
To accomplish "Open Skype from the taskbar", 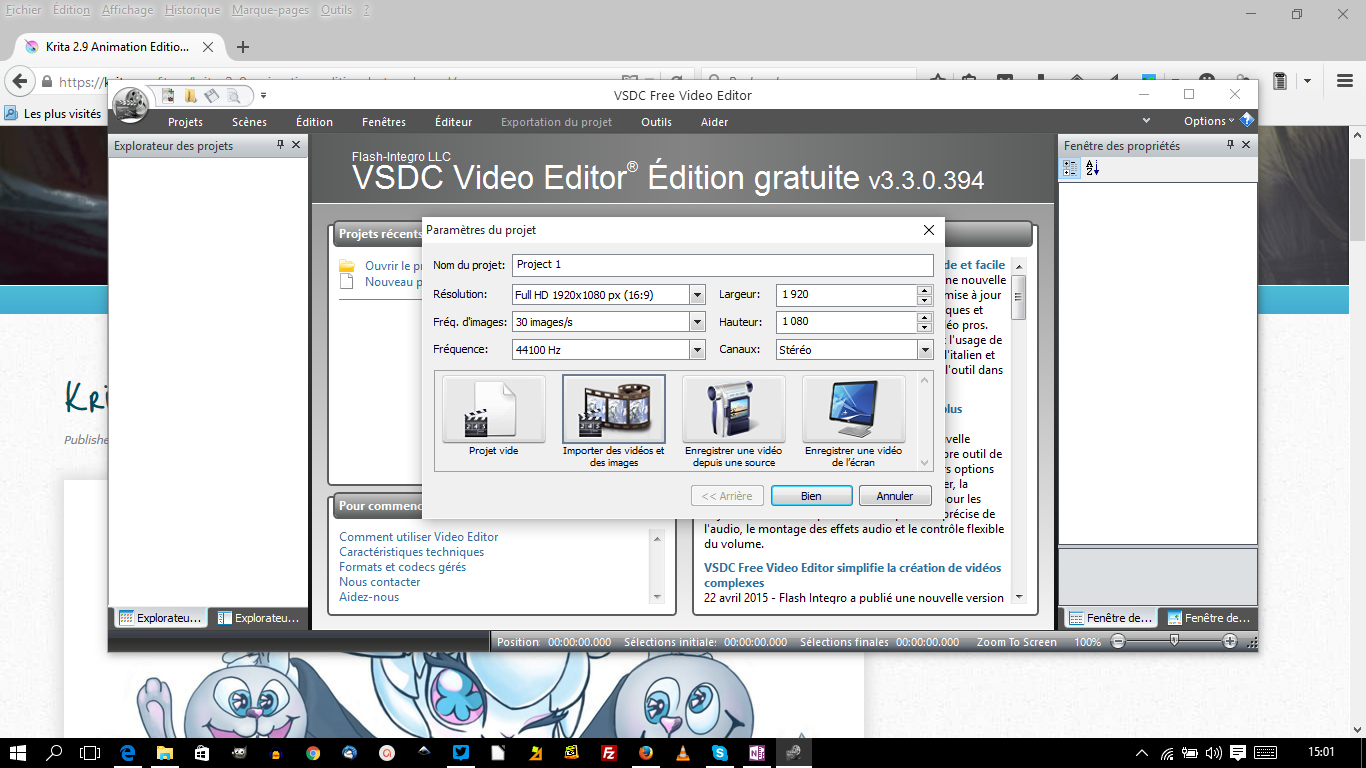I will pos(720,752).
